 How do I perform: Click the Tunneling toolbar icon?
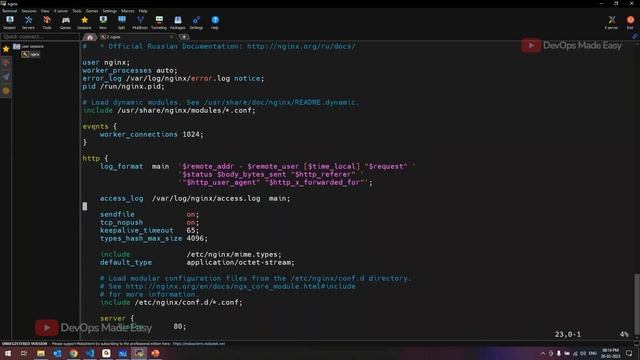159,22
